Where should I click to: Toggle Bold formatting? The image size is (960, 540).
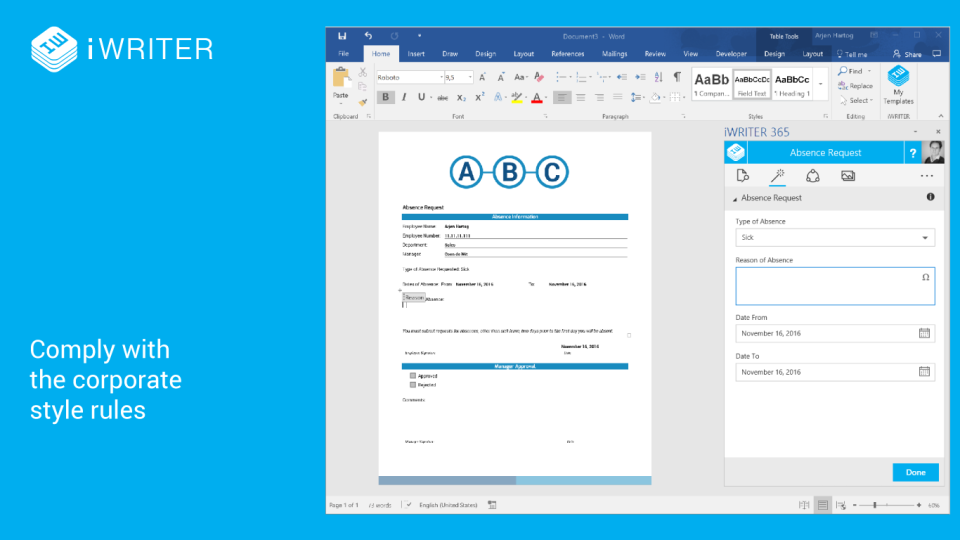(x=385, y=97)
